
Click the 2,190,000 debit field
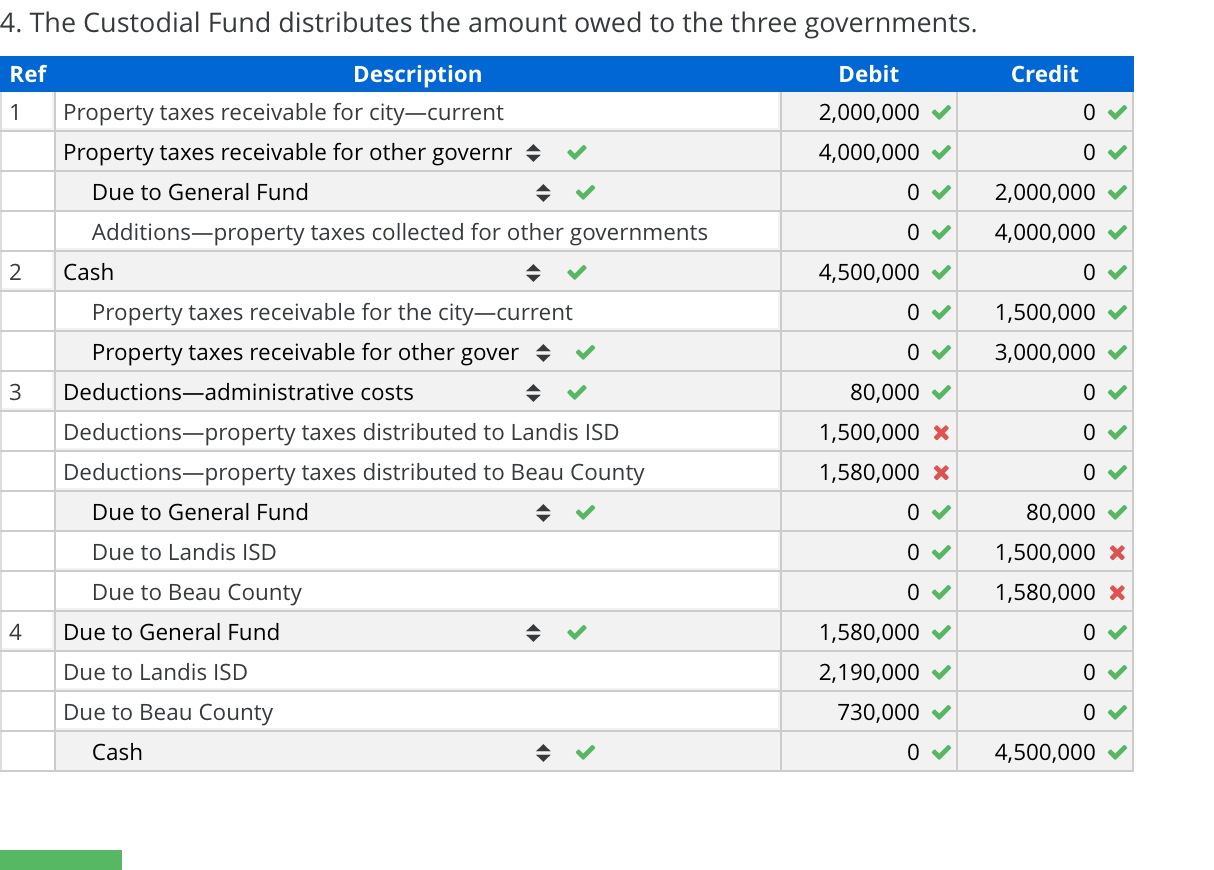868,672
